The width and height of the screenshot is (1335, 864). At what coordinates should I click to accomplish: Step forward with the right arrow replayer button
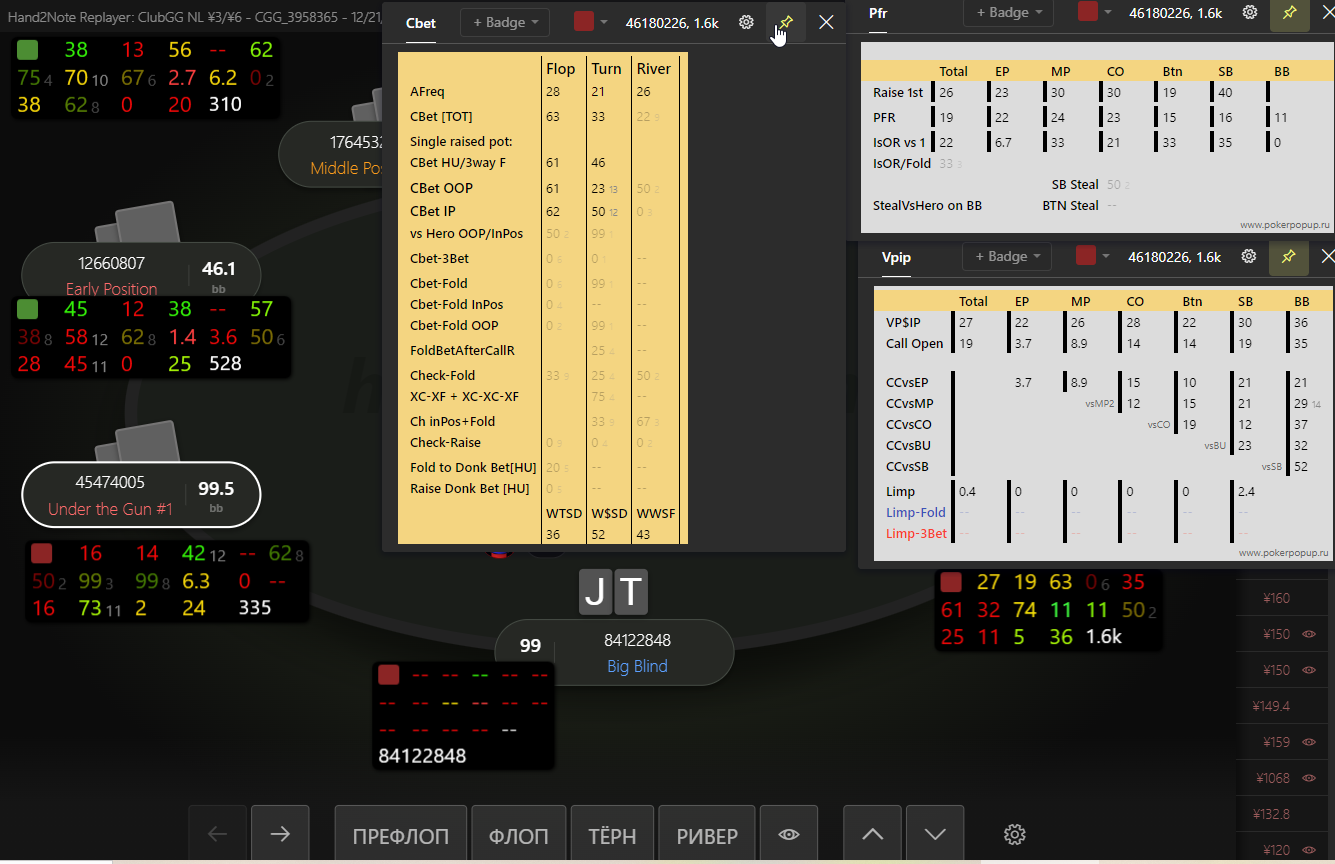pyautogui.click(x=280, y=834)
